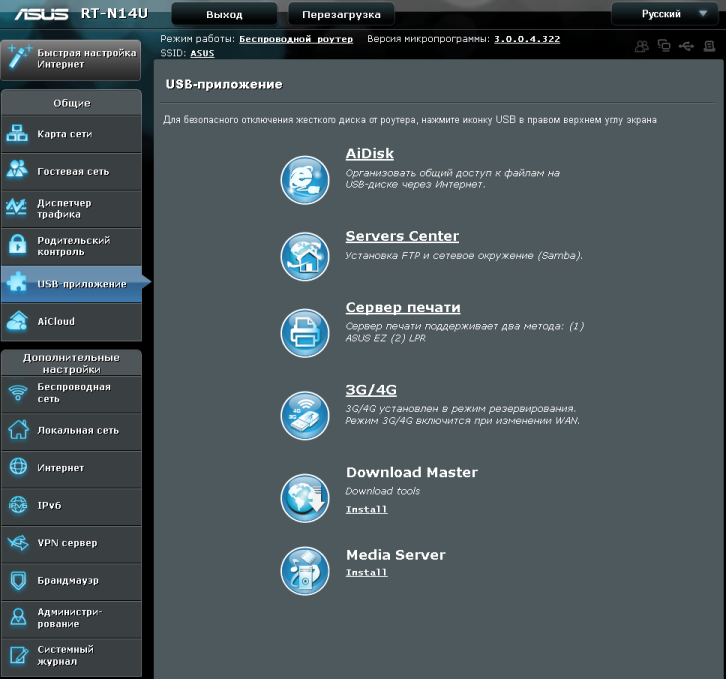This screenshot has height=679, width=726.
Task: Open the Карта сети menu item
Action: coord(71,134)
